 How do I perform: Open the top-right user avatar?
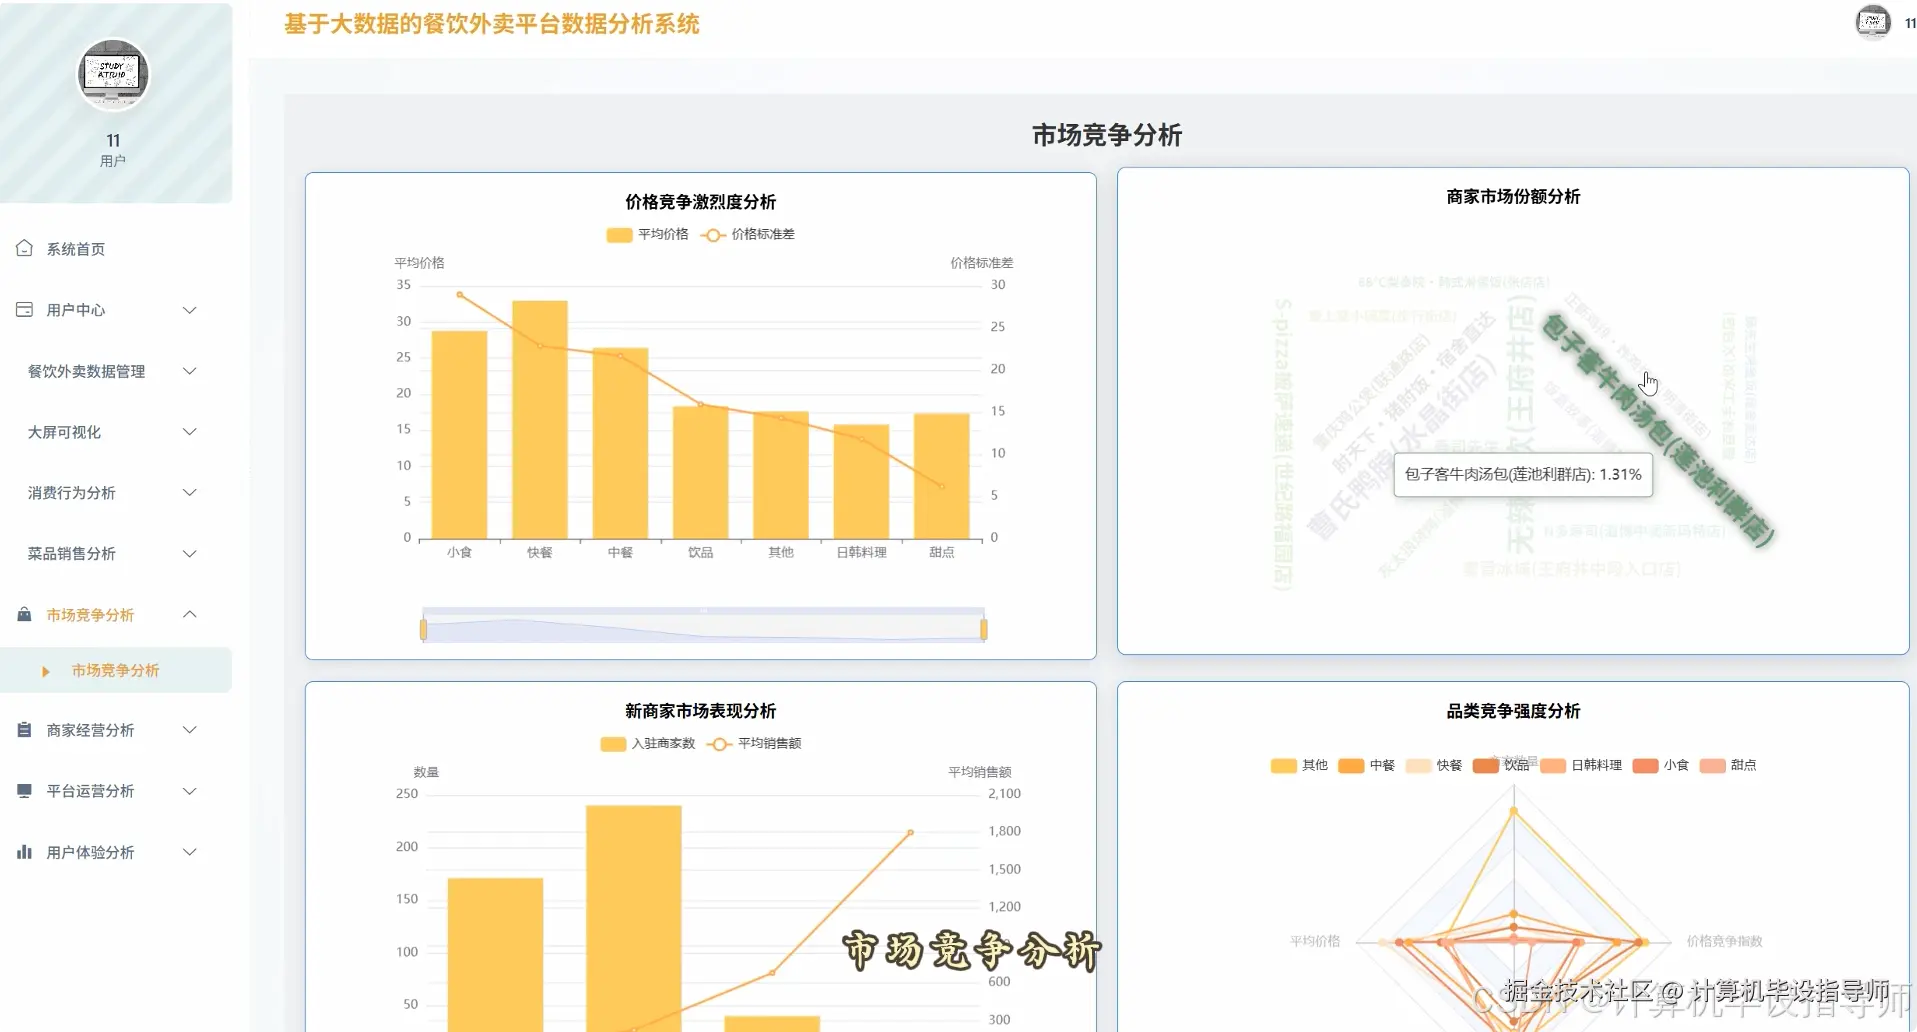1873,22
